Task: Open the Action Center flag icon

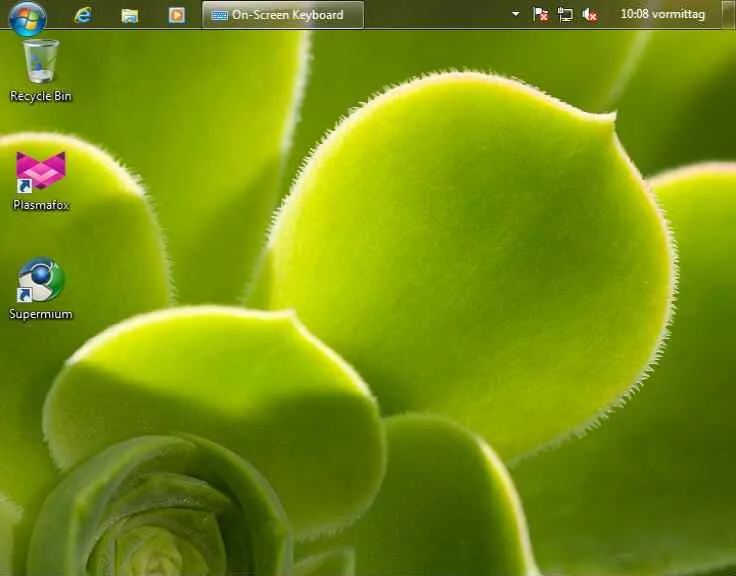Action: point(540,15)
